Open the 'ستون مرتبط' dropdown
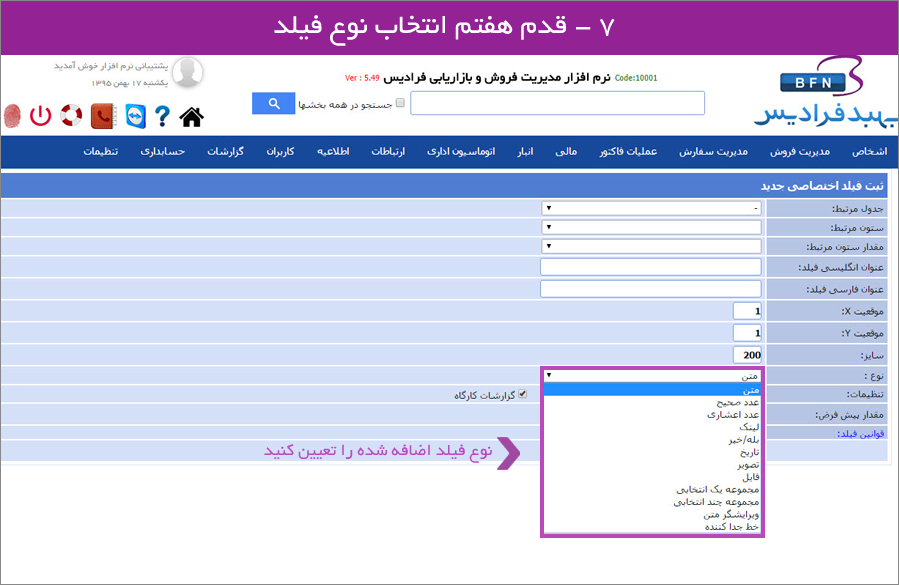The image size is (899, 585). coord(651,227)
